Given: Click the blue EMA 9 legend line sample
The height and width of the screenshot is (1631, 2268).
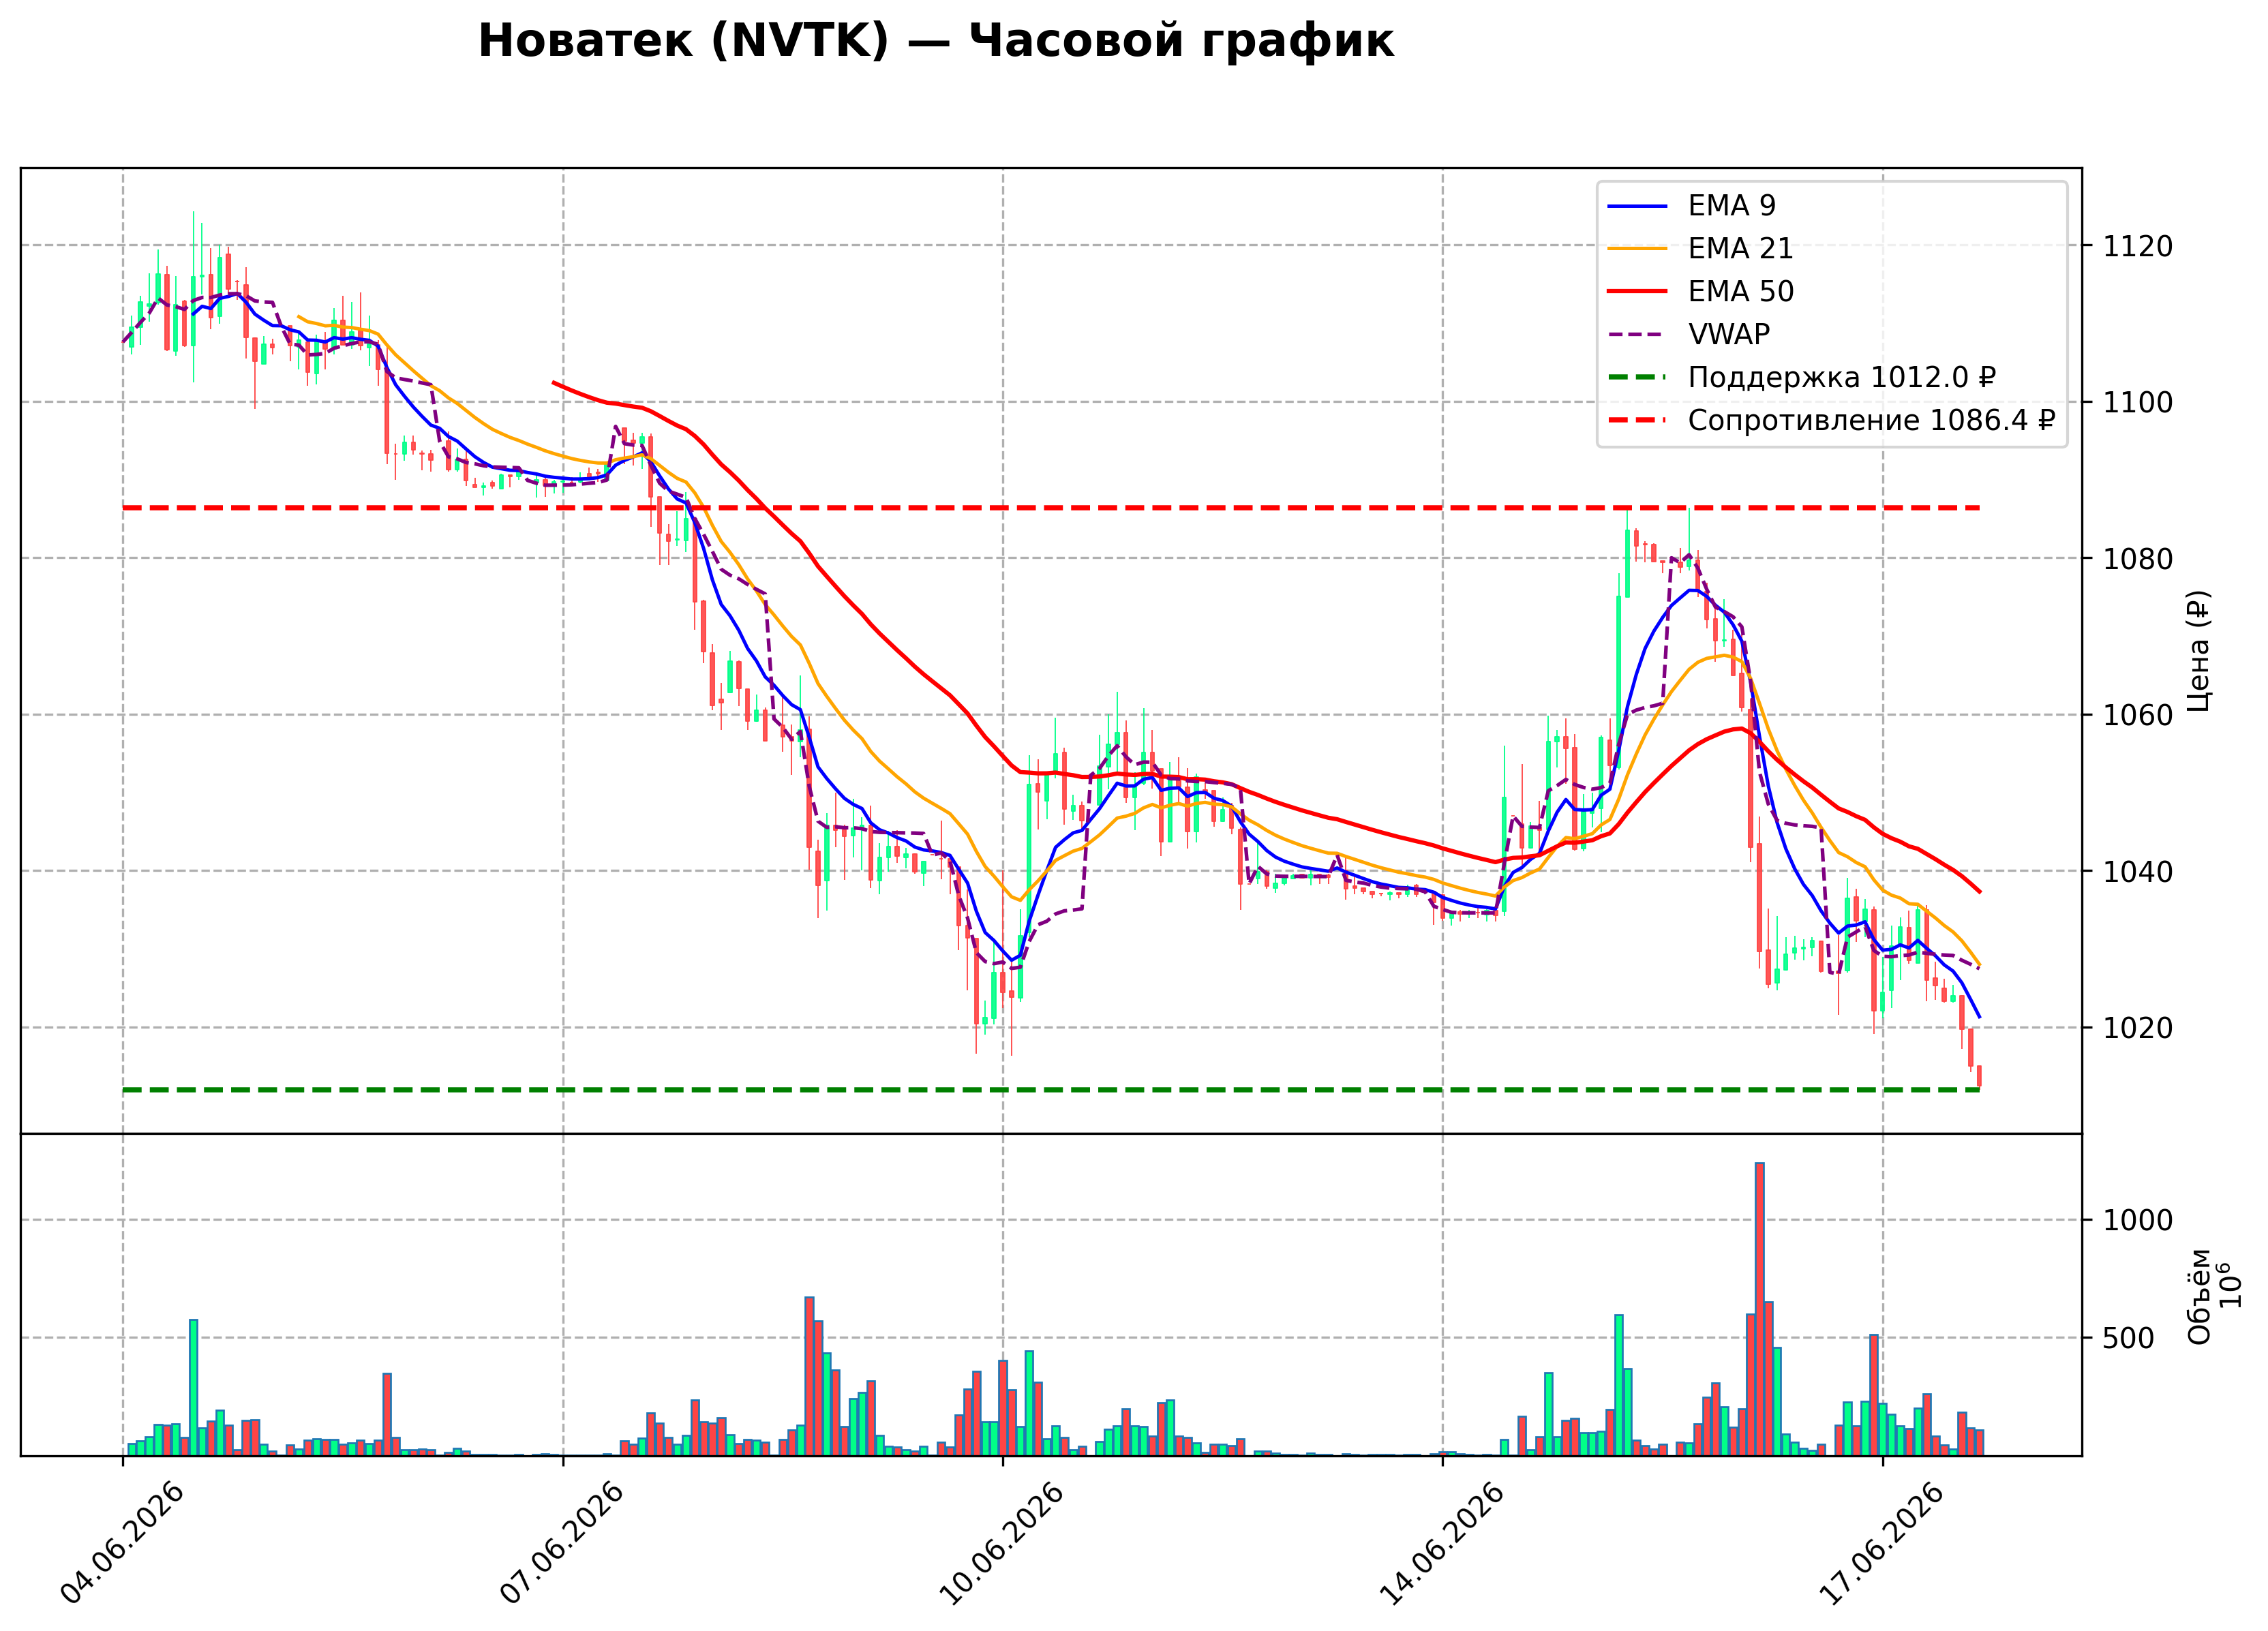Looking at the screenshot, I should [x=1637, y=206].
